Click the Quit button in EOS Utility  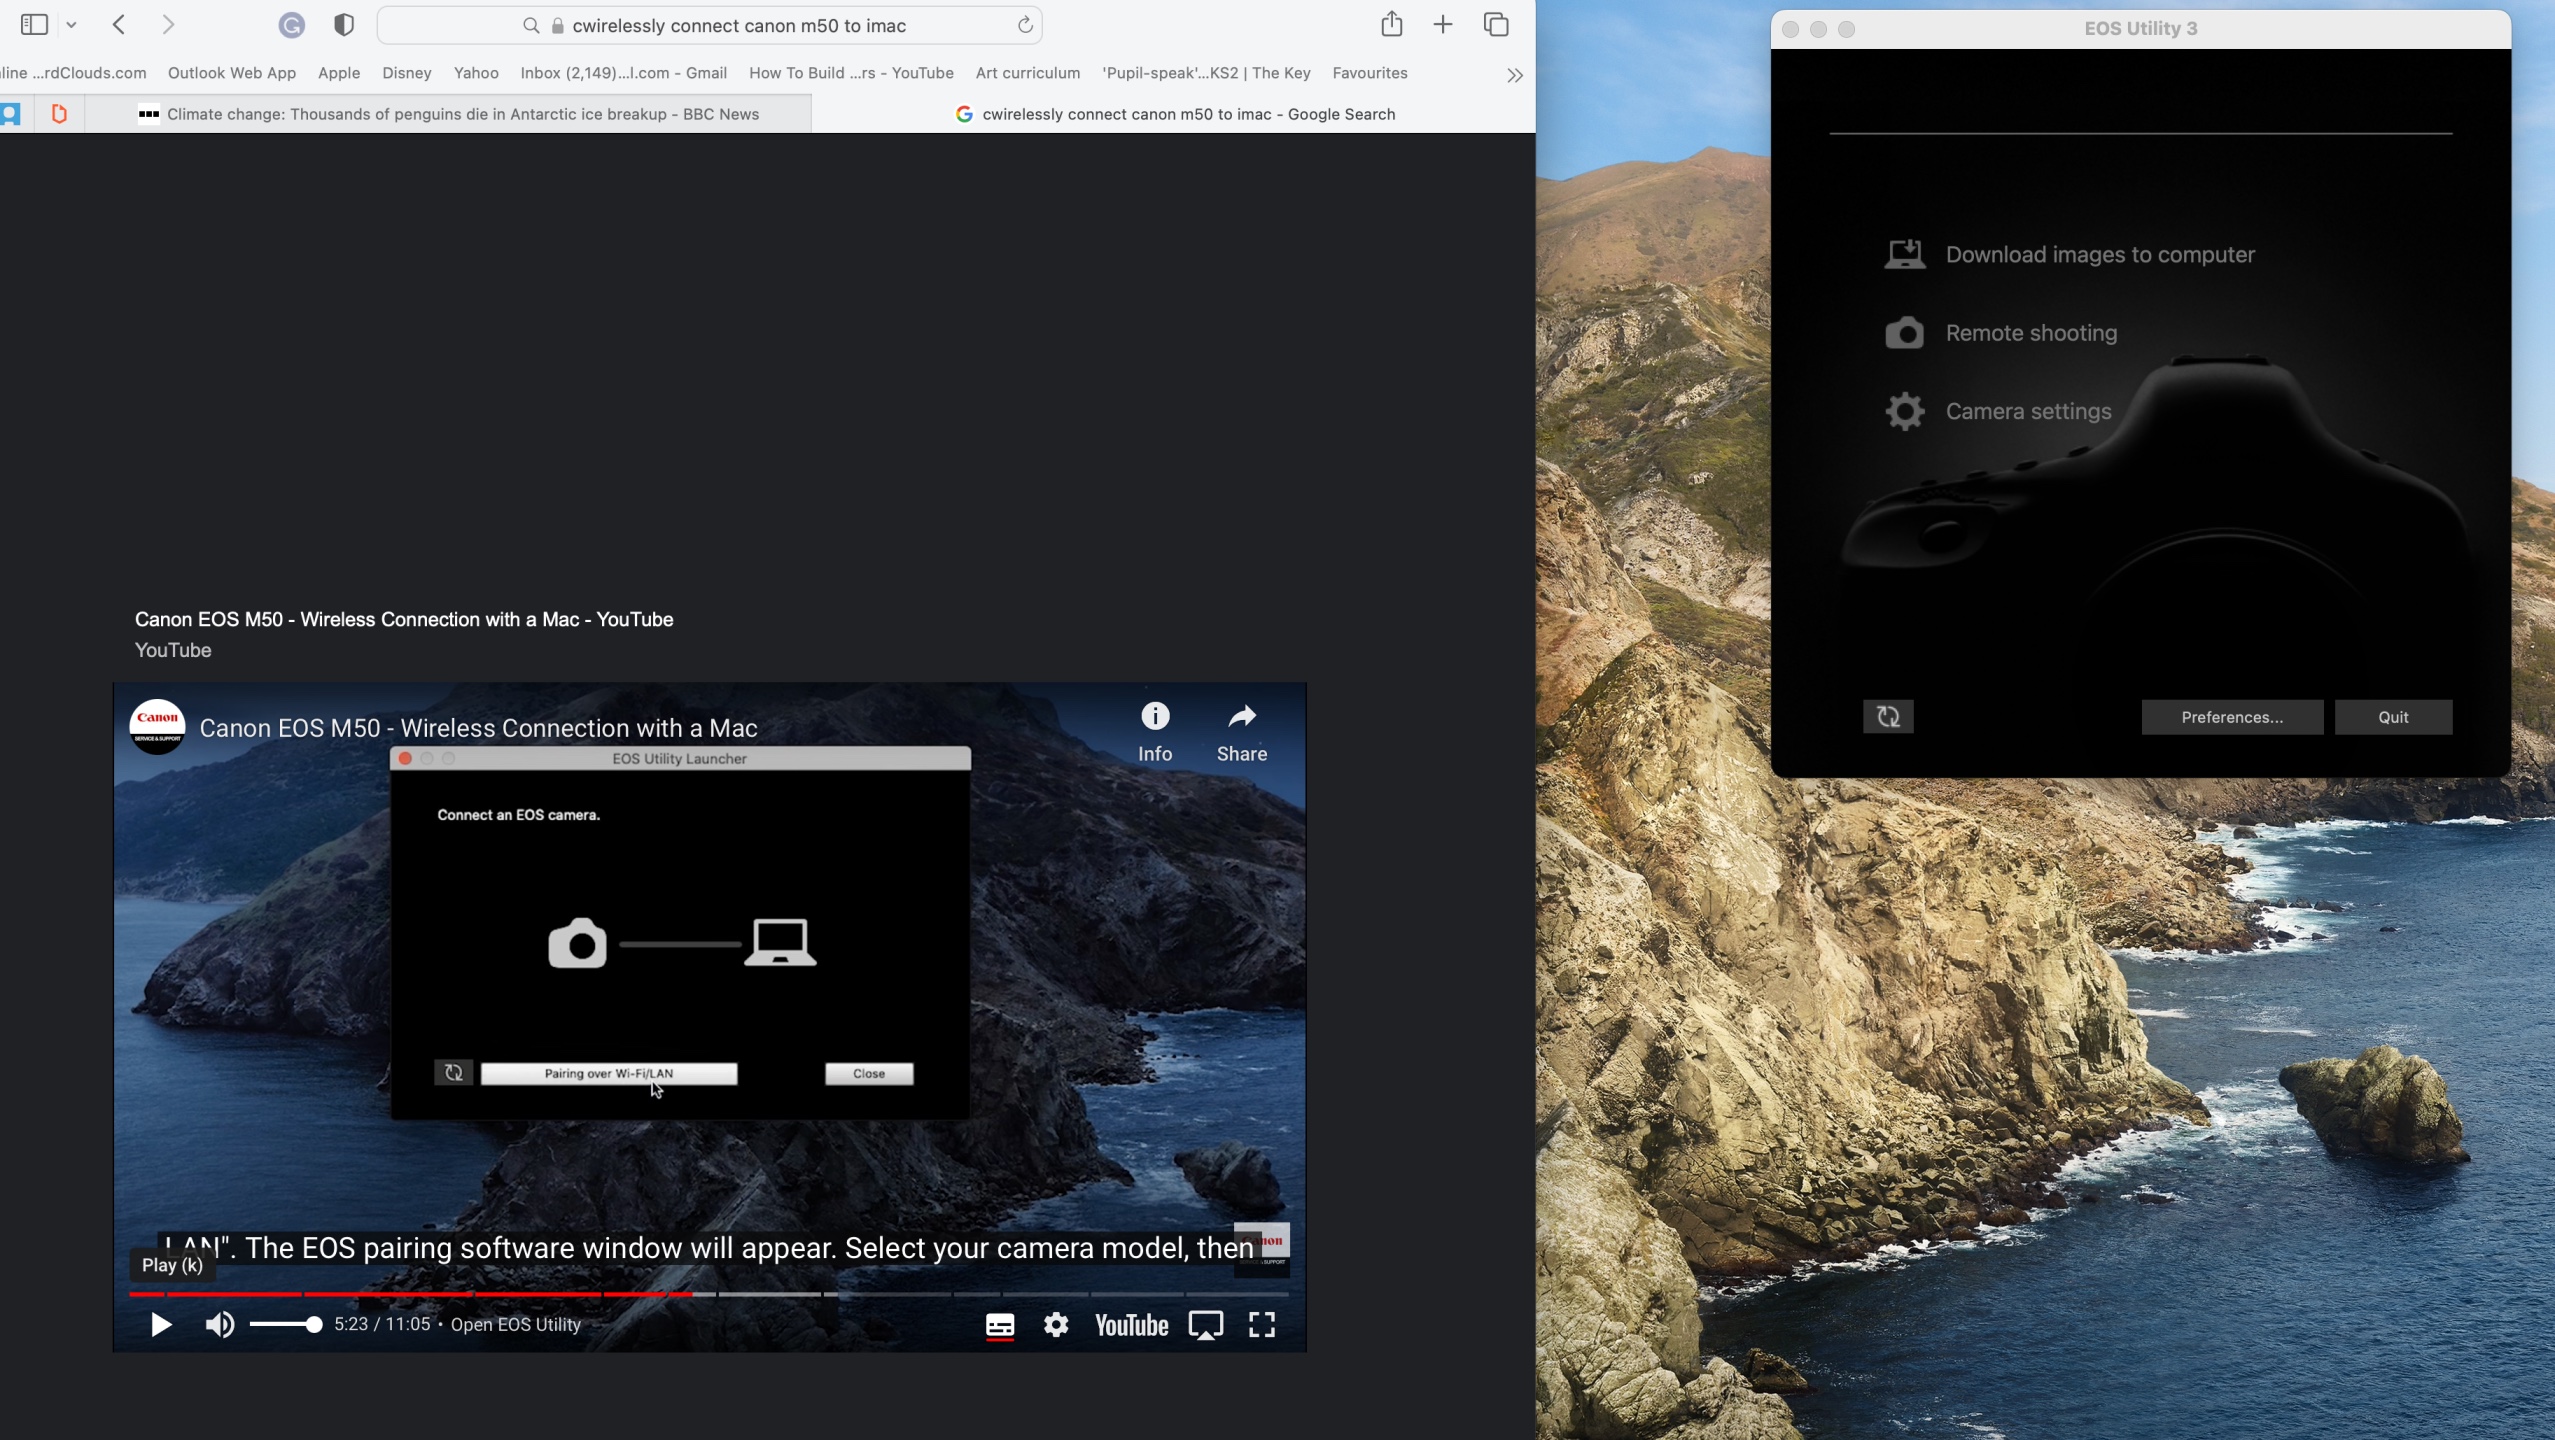point(2392,717)
